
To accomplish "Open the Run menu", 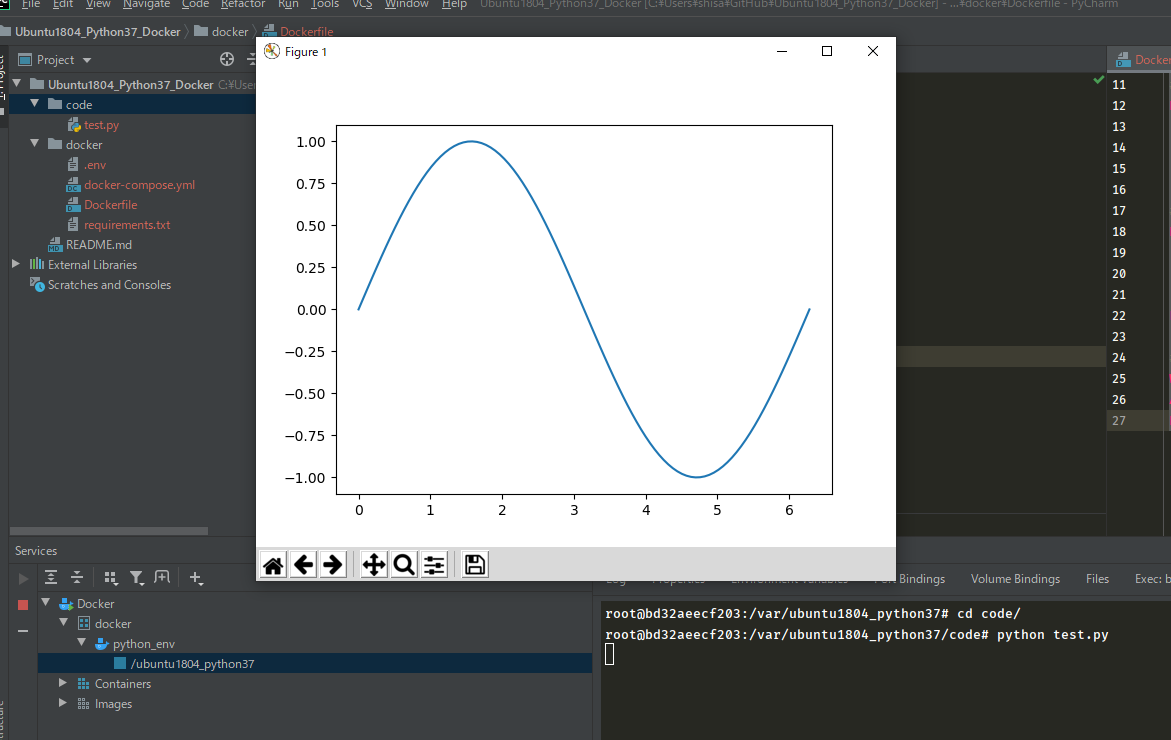I will pos(288,4).
